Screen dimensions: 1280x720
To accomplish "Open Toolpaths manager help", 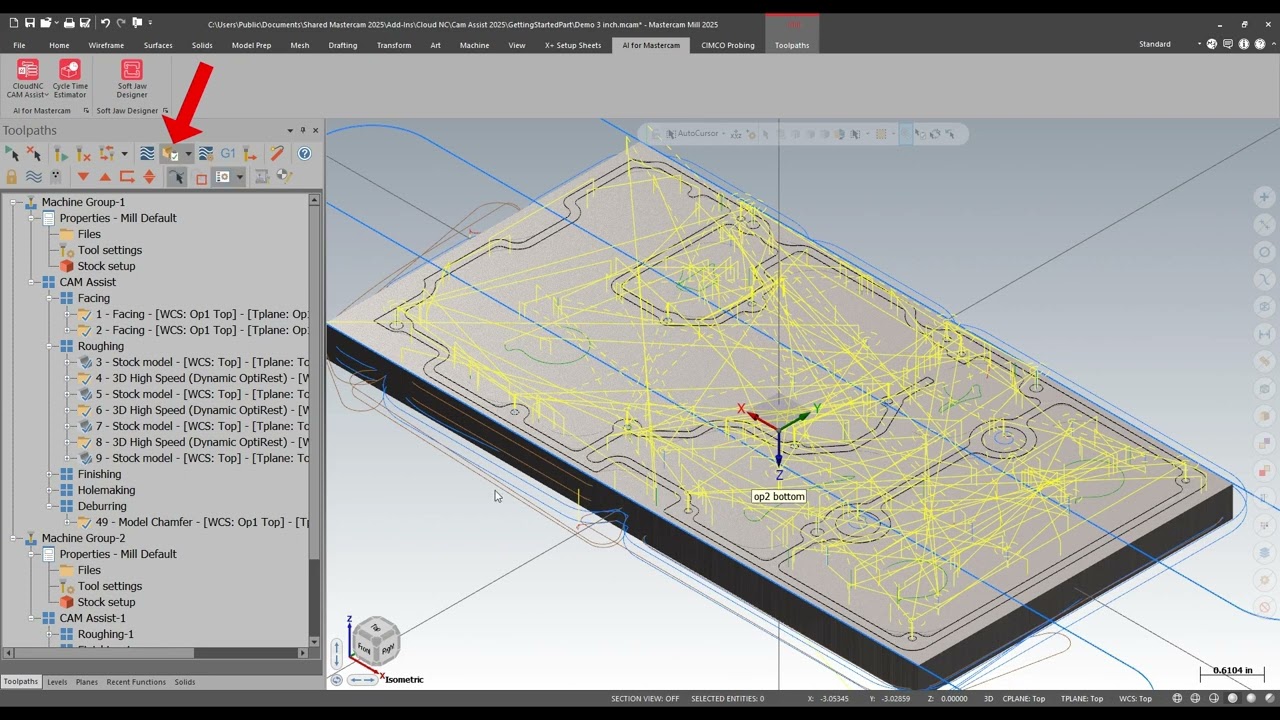I will pos(304,153).
